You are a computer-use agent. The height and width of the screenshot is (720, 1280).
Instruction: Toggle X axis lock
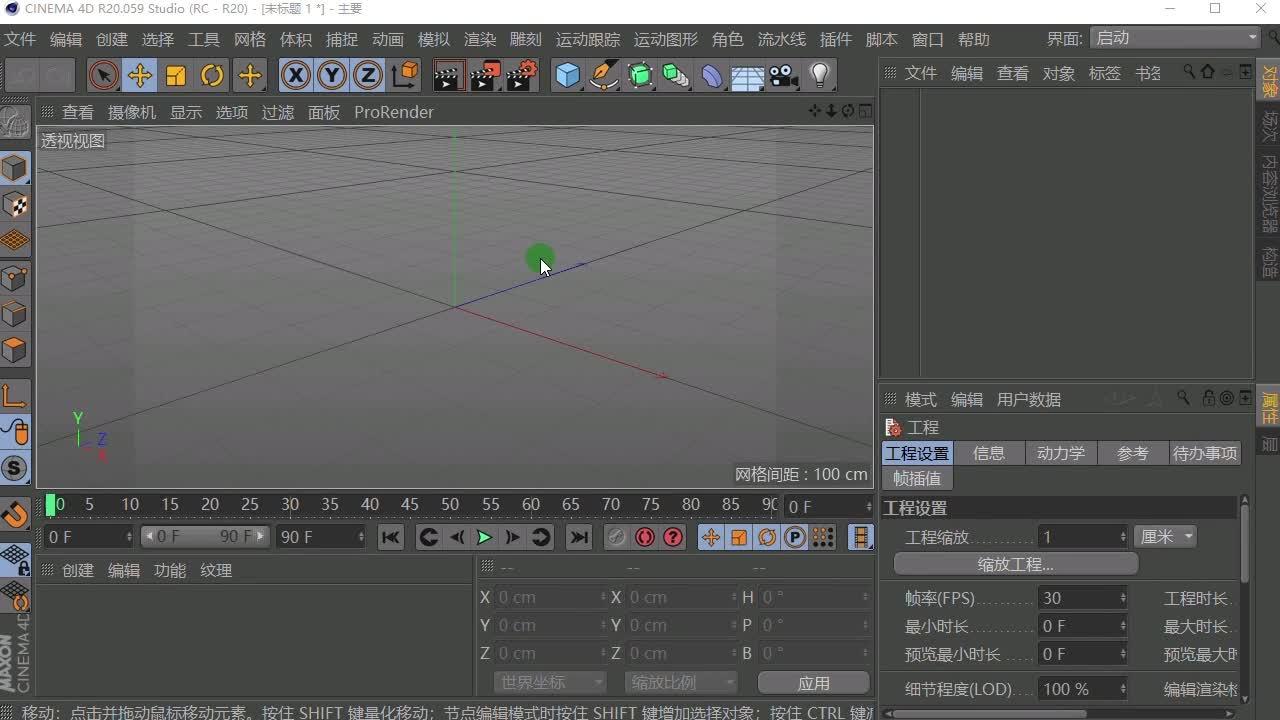pos(295,75)
